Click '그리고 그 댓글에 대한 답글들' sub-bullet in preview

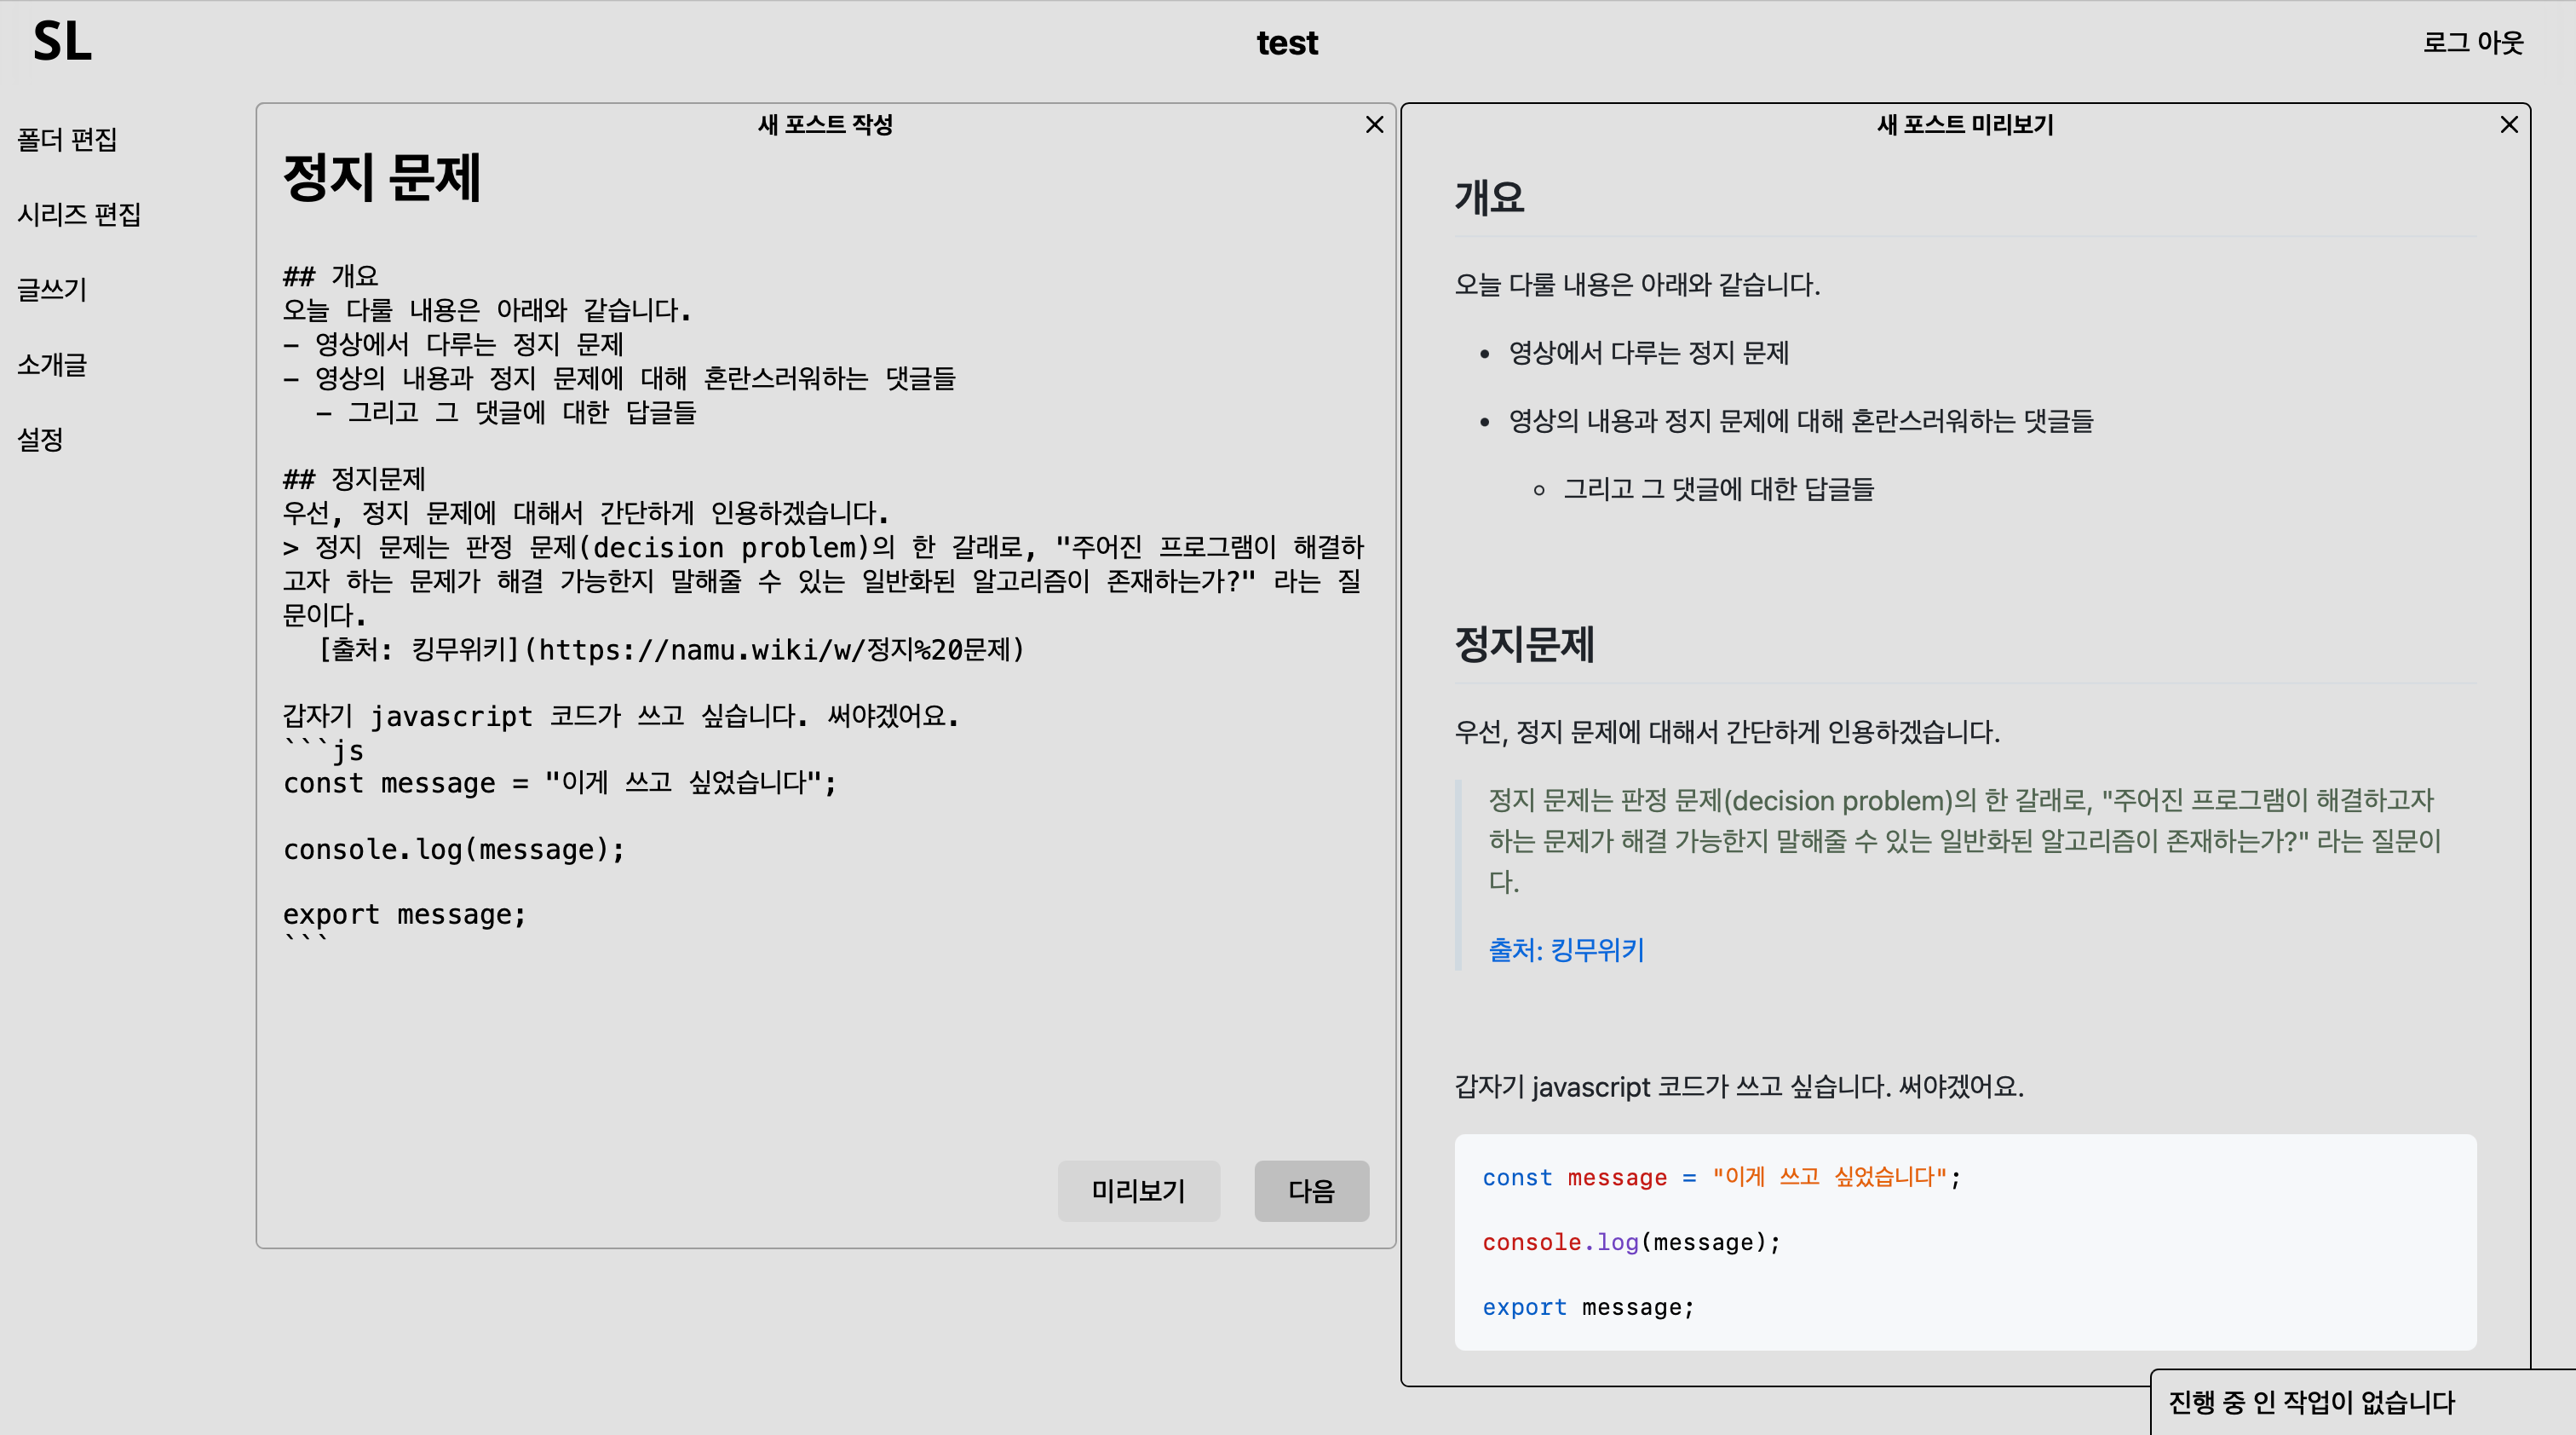click(1718, 489)
